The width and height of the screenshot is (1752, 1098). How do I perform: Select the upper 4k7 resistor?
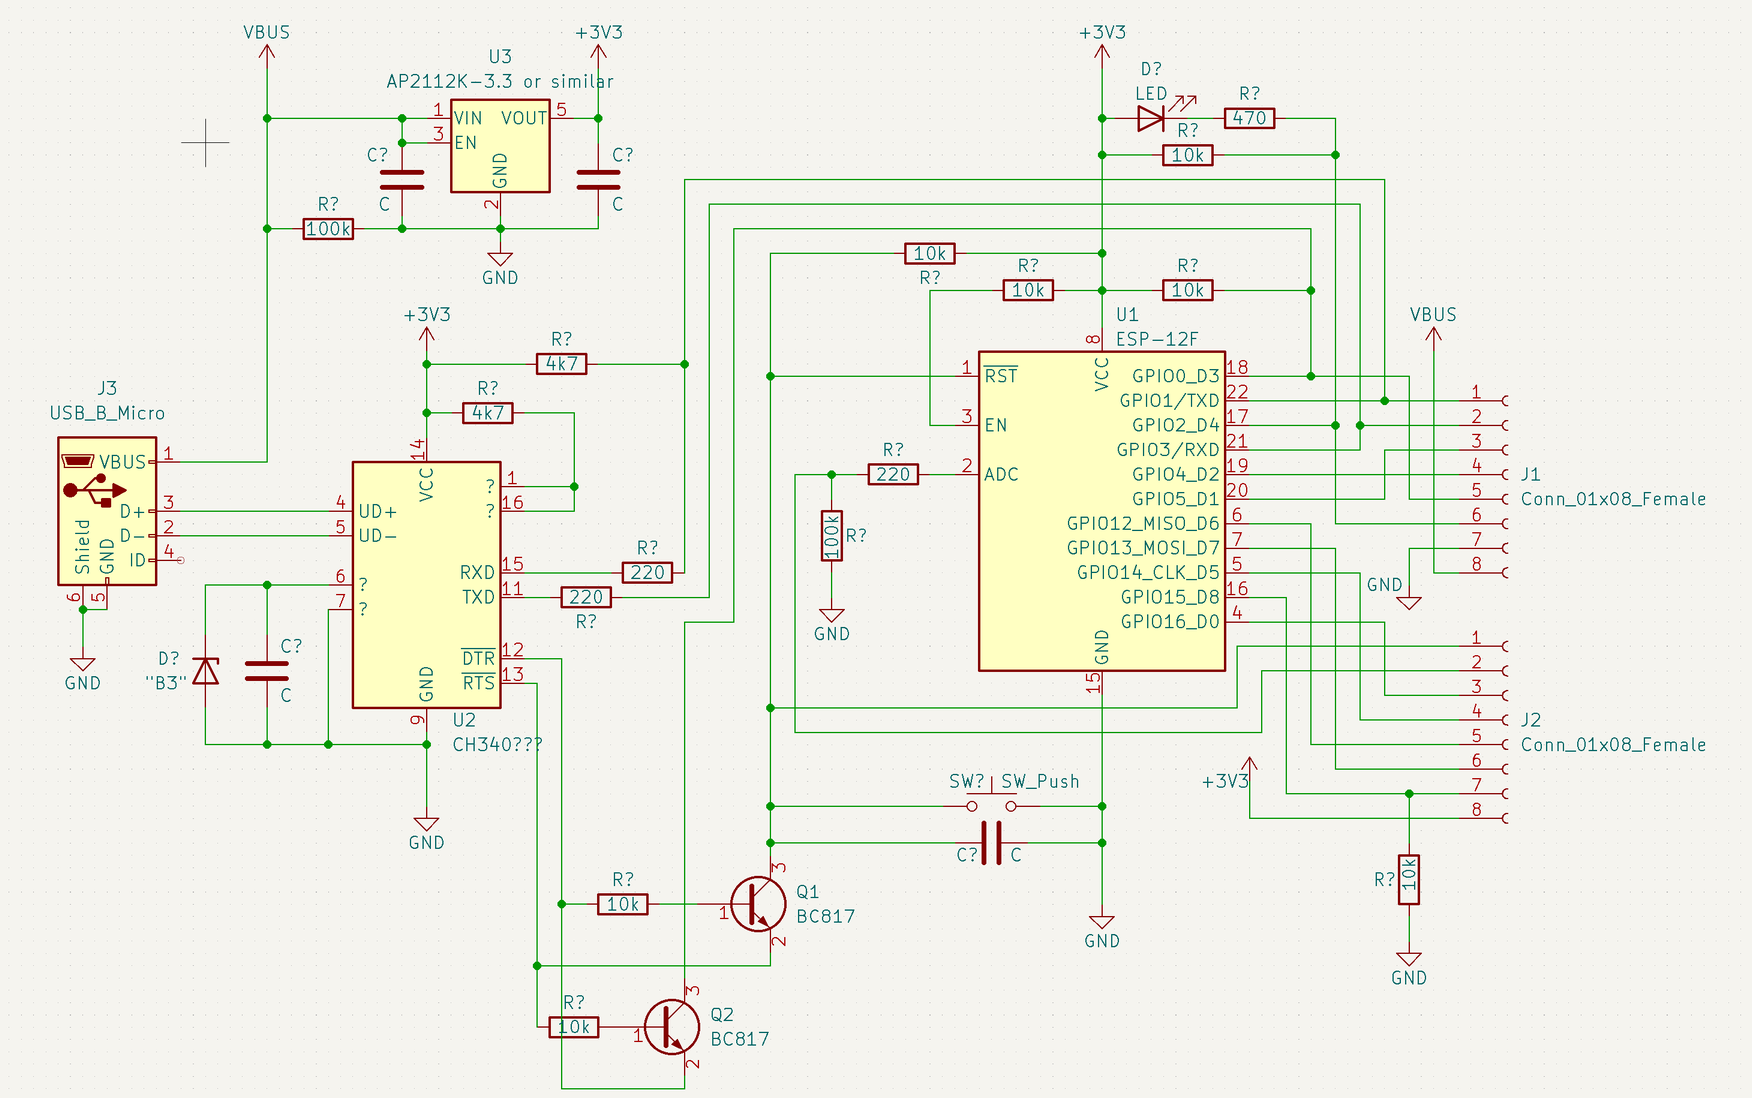click(561, 364)
